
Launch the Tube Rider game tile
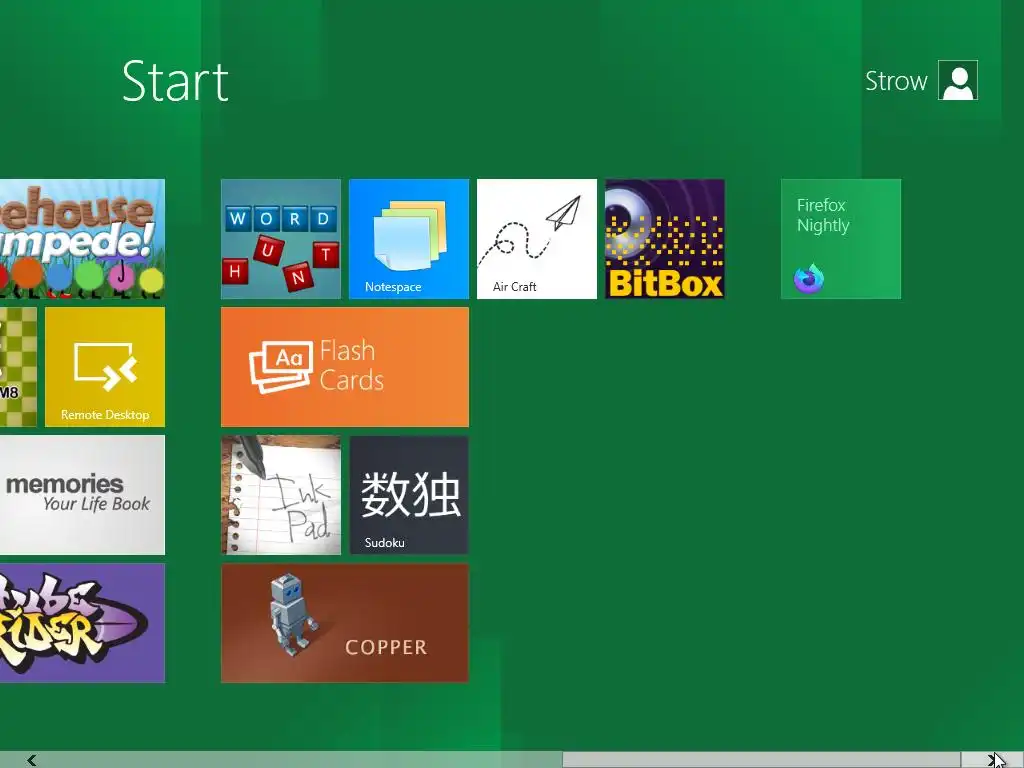pos(82,623)
